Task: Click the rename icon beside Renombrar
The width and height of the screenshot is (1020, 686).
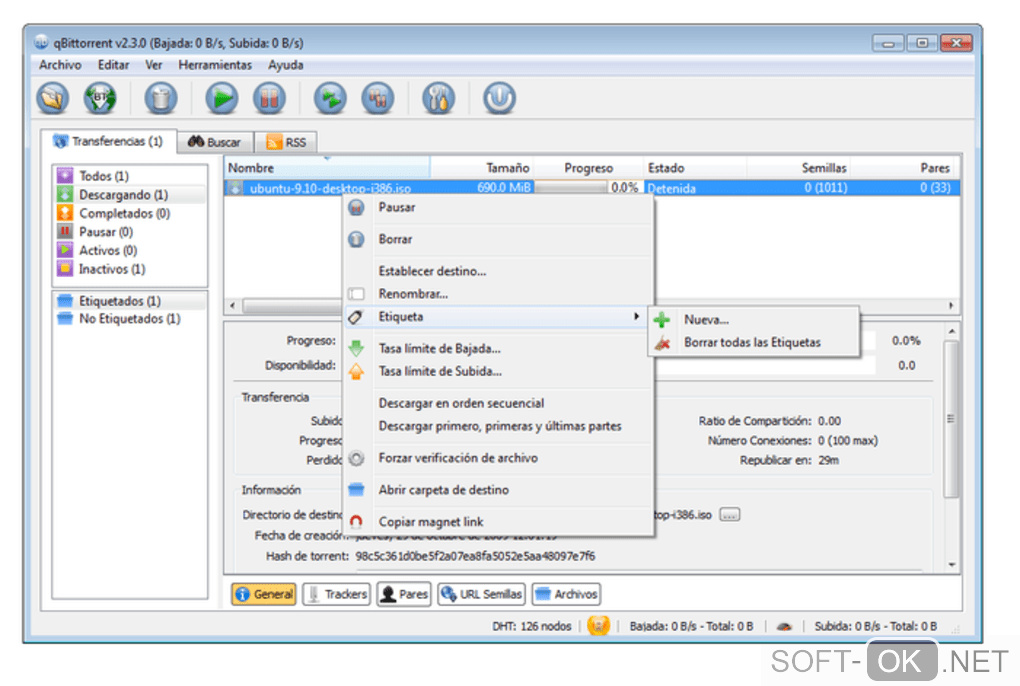Action: click(356, 294)
